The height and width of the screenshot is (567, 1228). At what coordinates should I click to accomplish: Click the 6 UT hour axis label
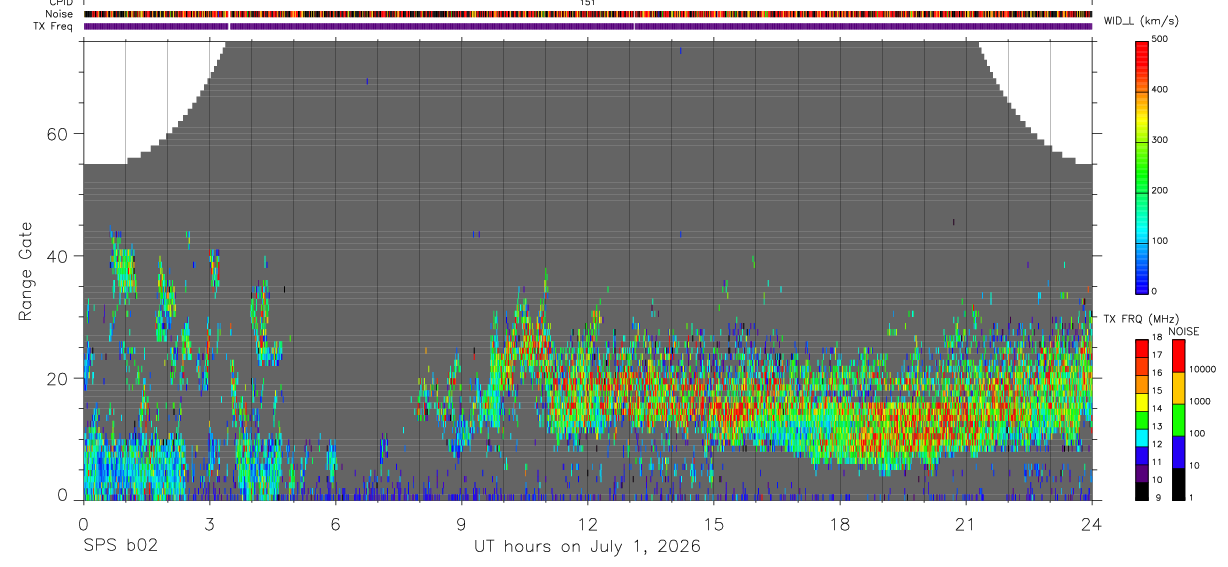(x=335, y=522)
